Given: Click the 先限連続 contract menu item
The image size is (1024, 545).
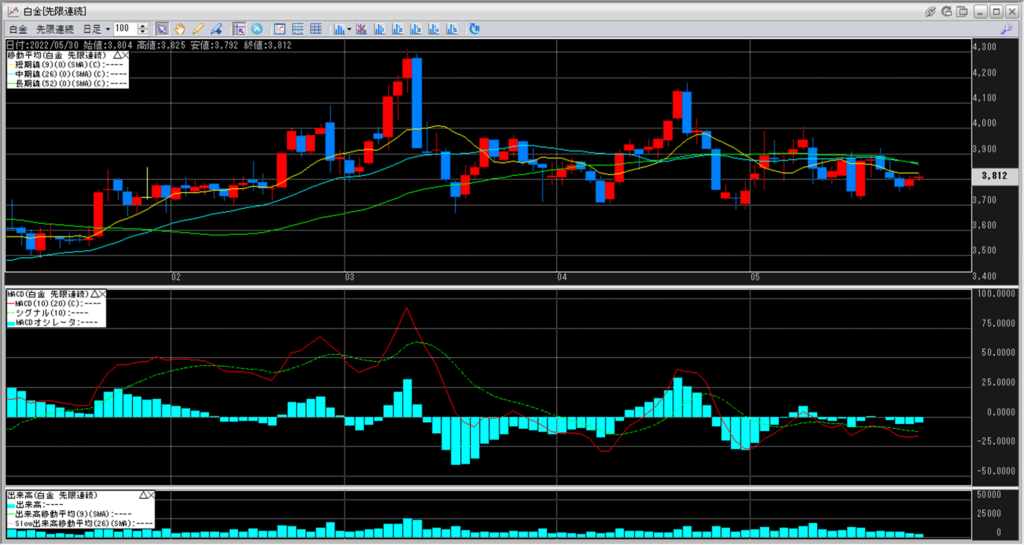Looking at the screenshot, I should (54, 29).
